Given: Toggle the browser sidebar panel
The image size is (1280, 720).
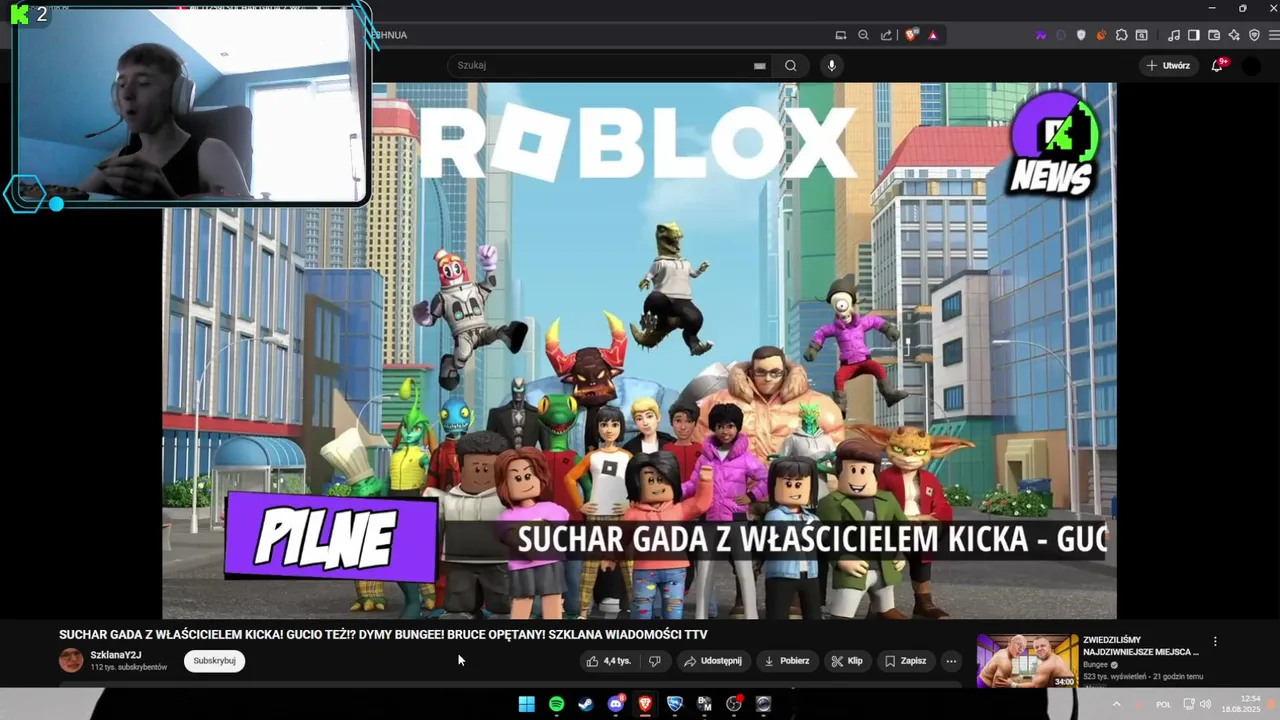Looking at the screenshot, I should [x=1194, y=35].
